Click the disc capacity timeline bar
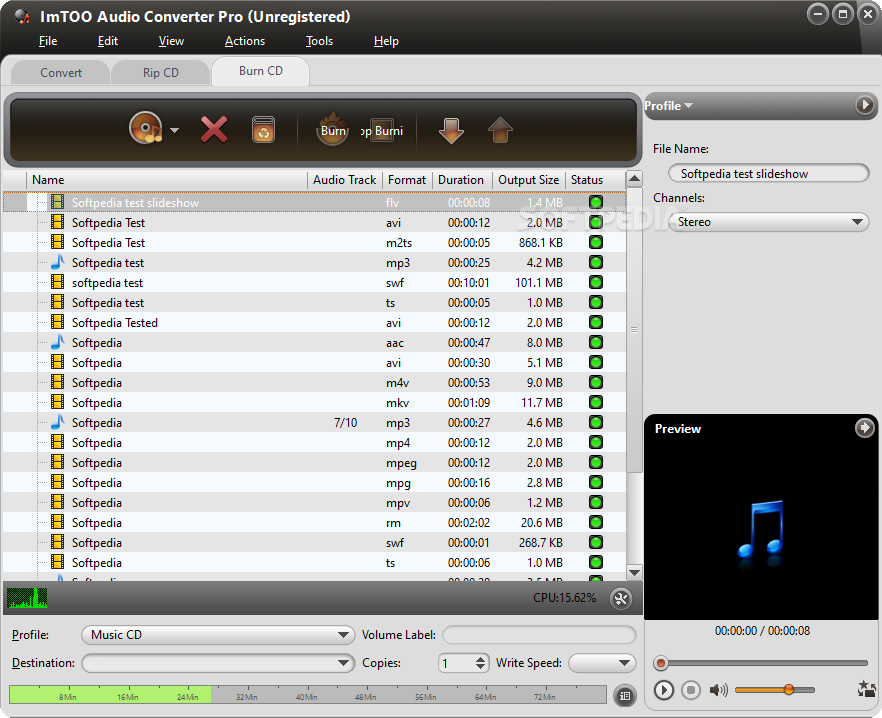Viewport: 882px width, 718px height. pos(308,694)
